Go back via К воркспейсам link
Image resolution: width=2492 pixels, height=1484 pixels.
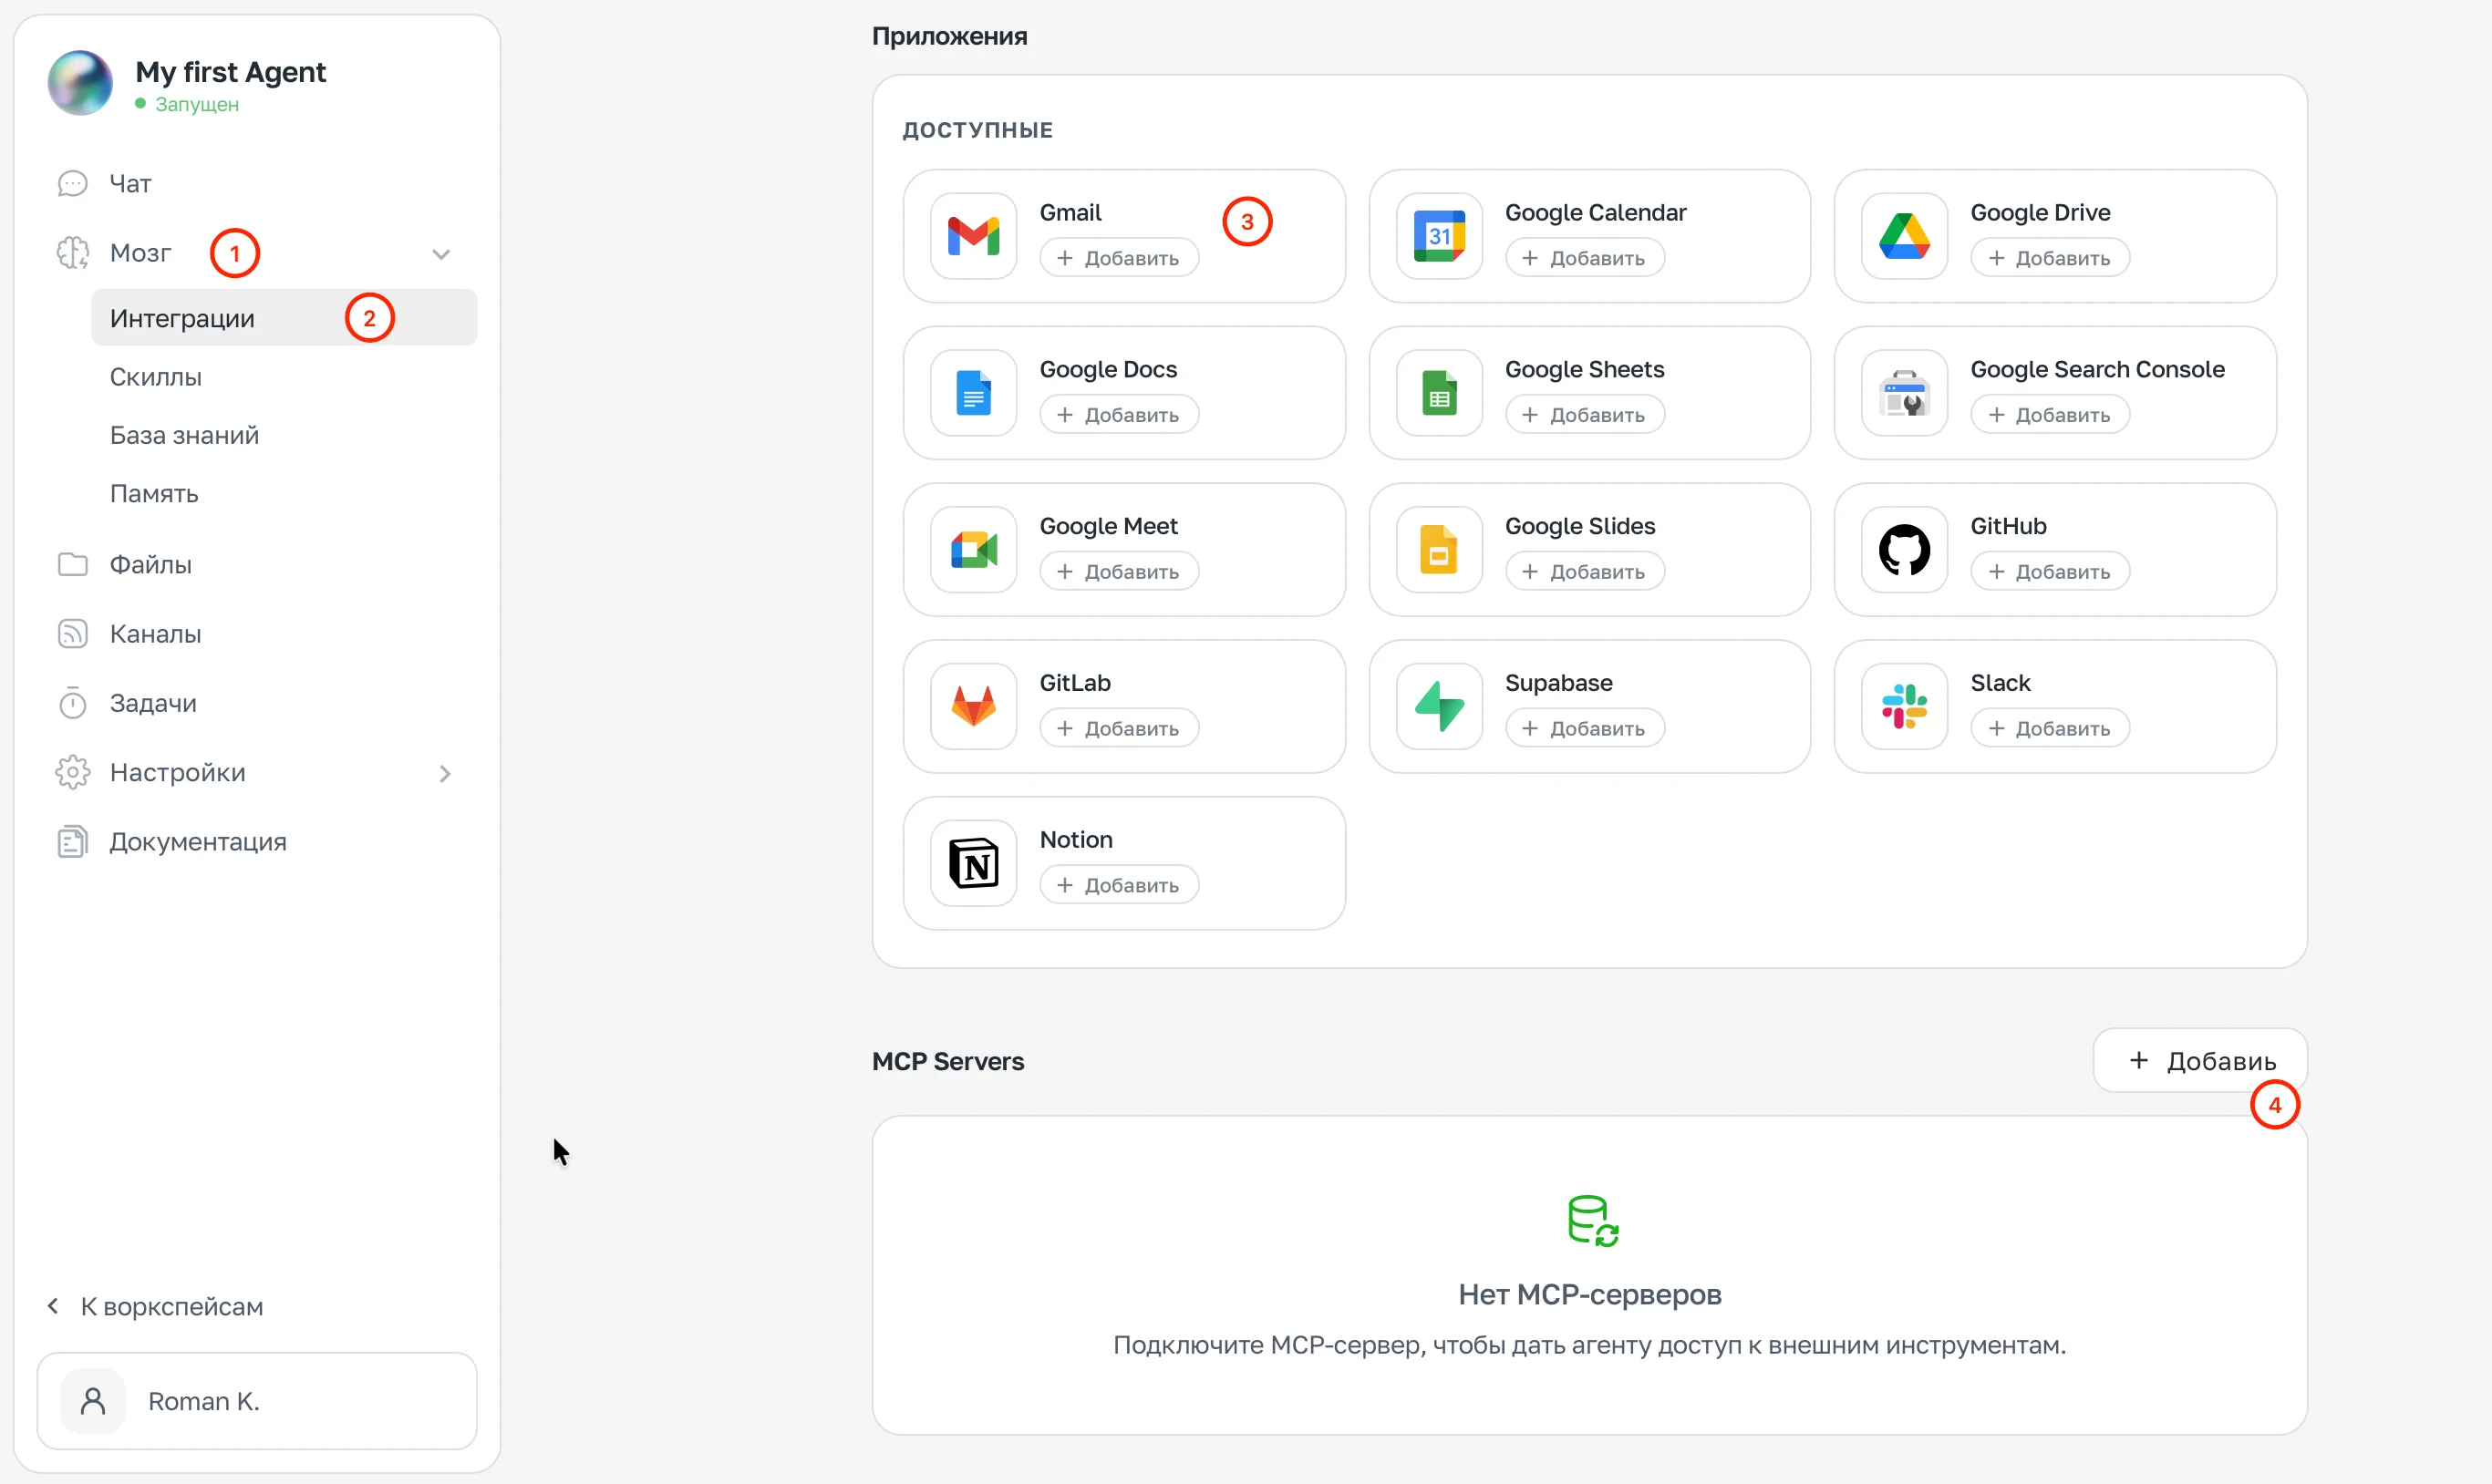155,1307
